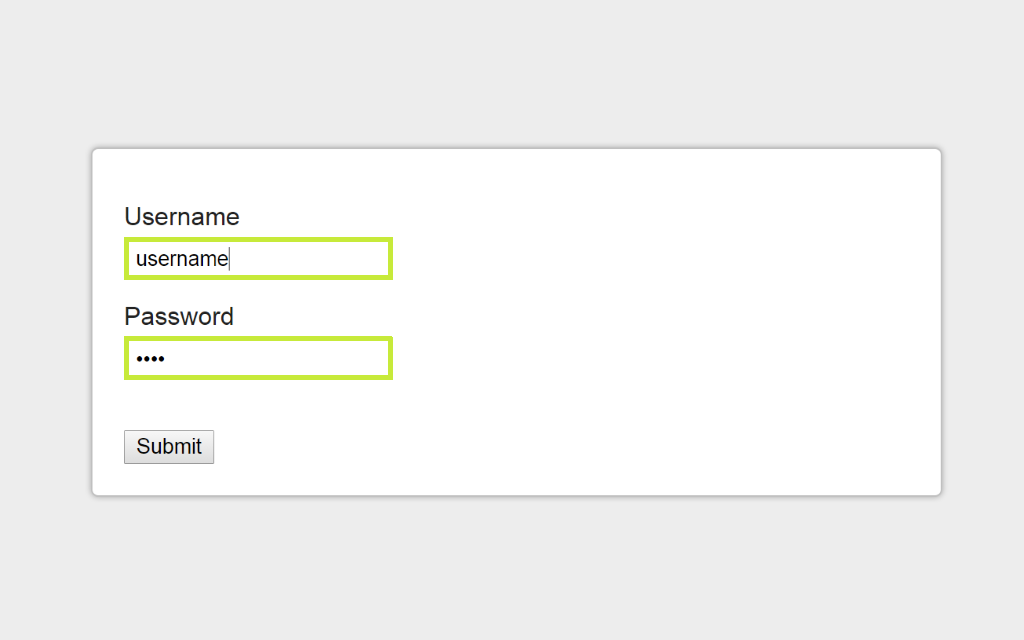Image resolution: width=1024 pixels, height=640 pixels.
Task: Focus the Password input field
Action: (258, 358)
